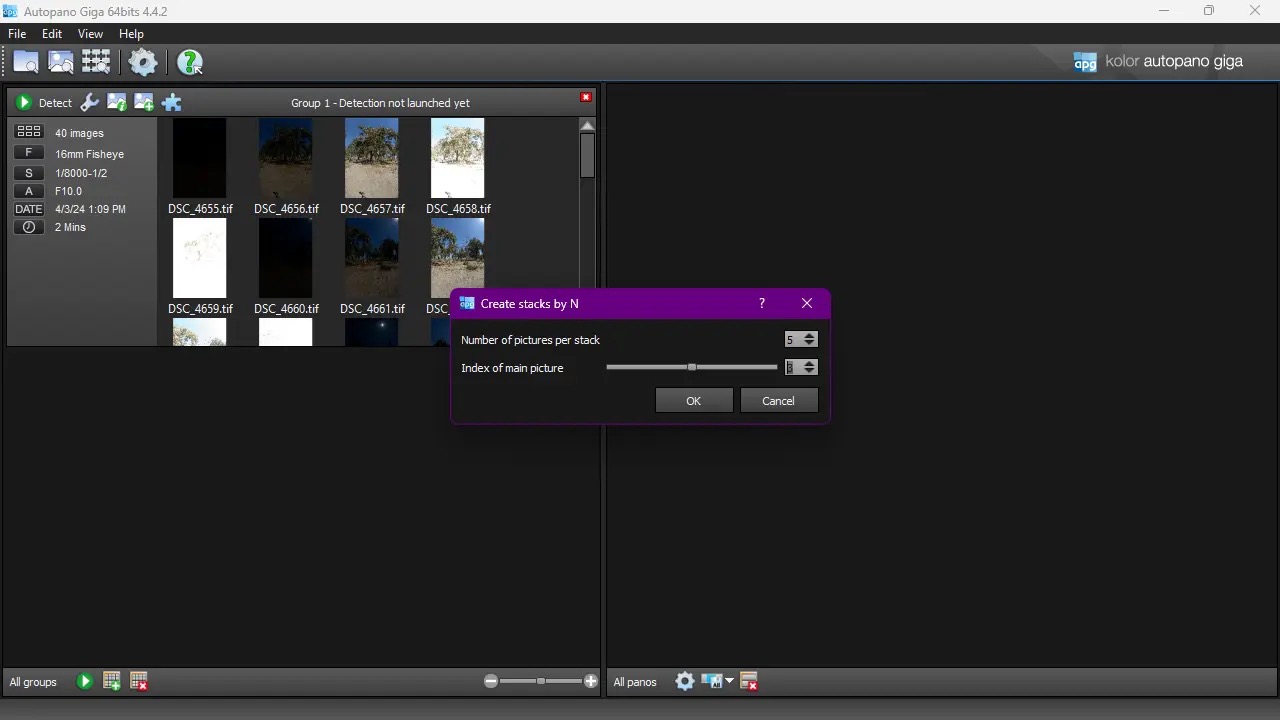Open settings gear in main toolbar

[x=143, y=62]
